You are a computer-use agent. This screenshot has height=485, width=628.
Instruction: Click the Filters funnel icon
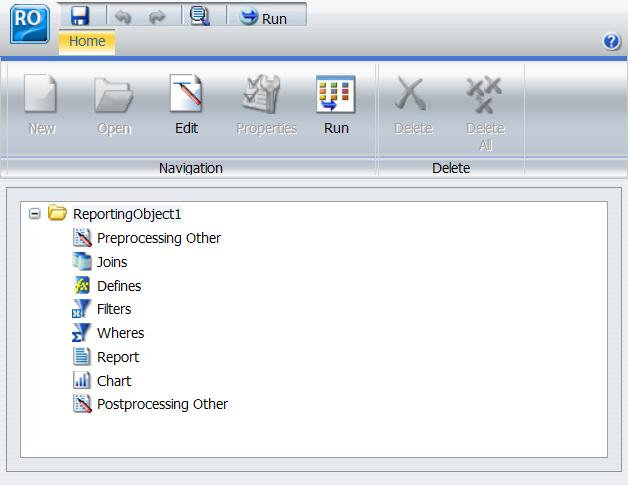[82, 309]
